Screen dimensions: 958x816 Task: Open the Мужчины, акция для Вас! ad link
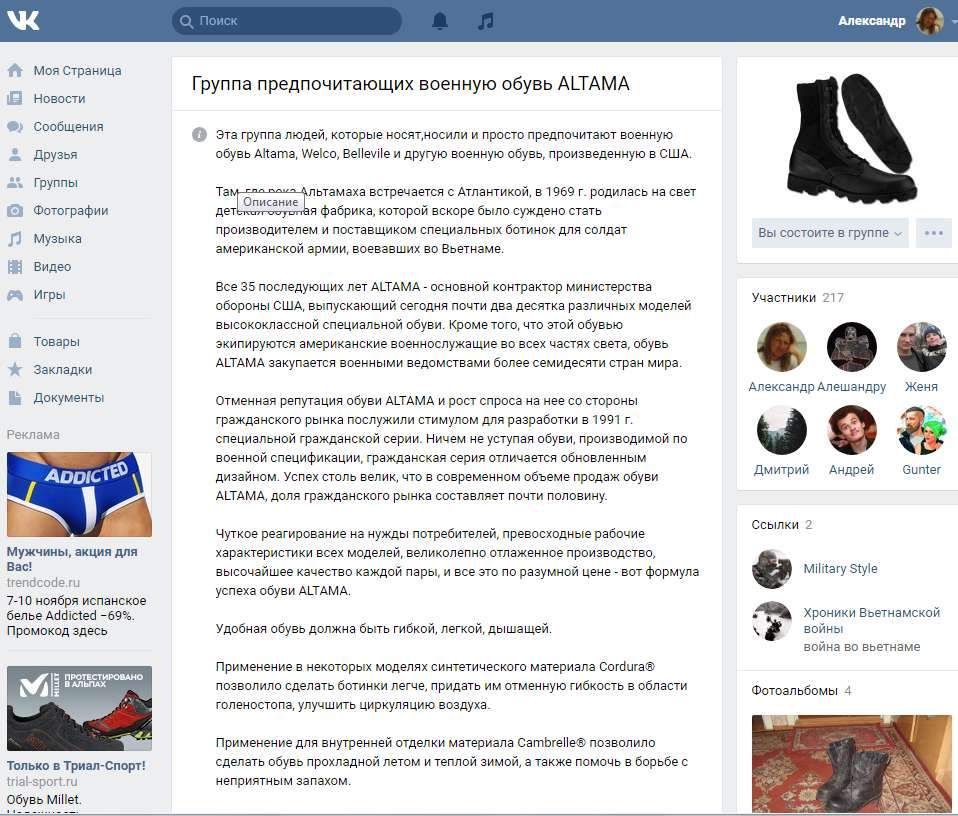pyautogui.click(x=72, y=559)
